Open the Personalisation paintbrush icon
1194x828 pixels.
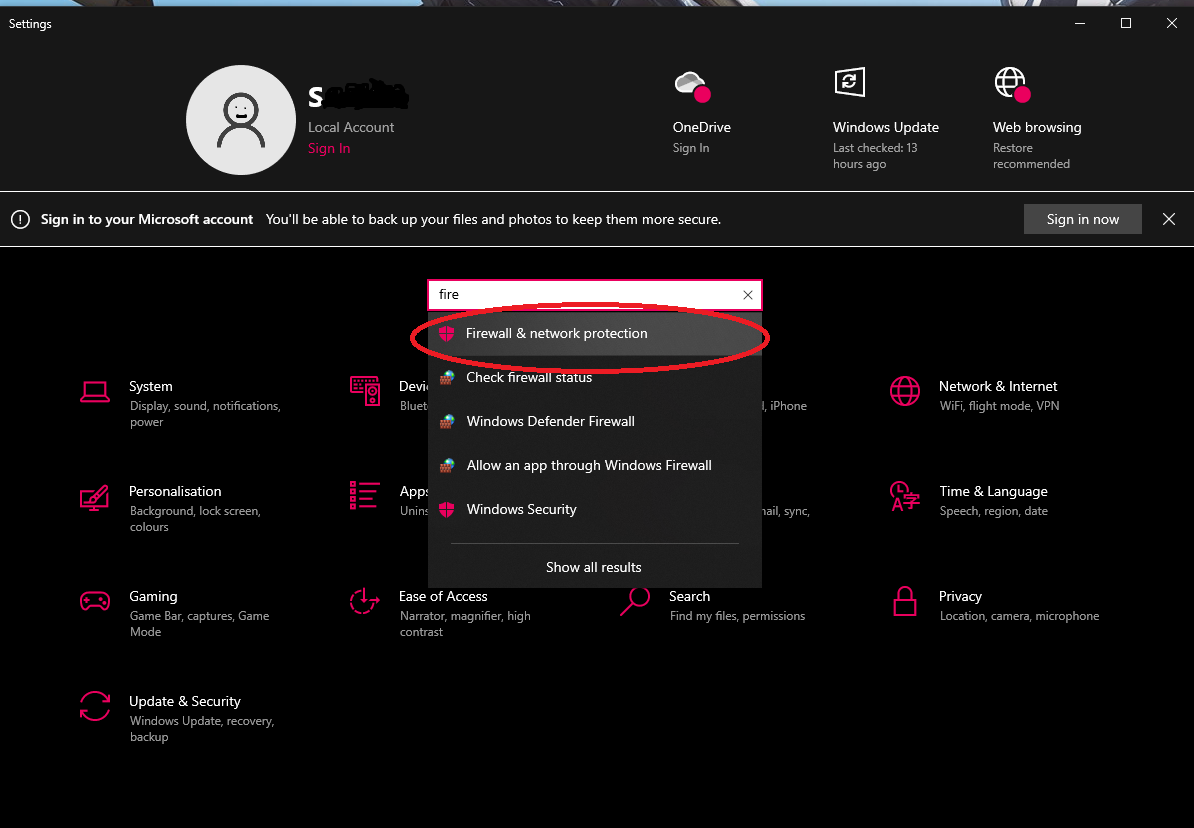94,497
